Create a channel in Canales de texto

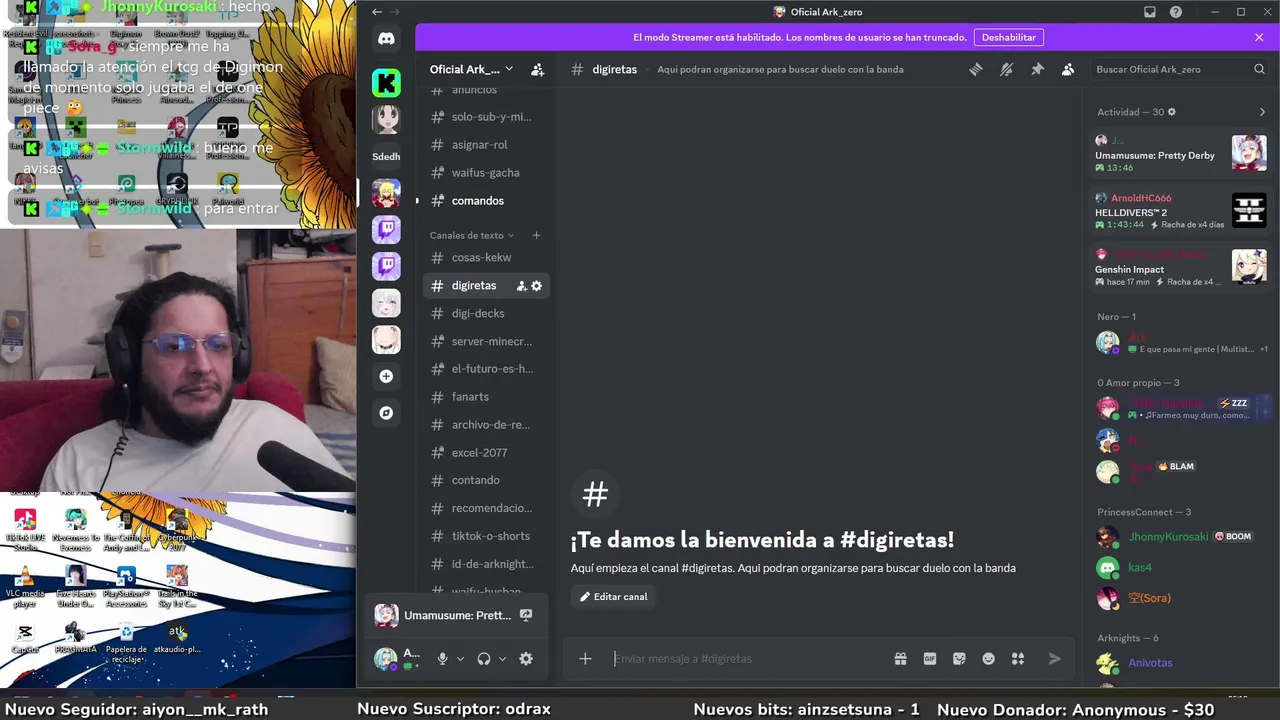click(x=536, y=235)
